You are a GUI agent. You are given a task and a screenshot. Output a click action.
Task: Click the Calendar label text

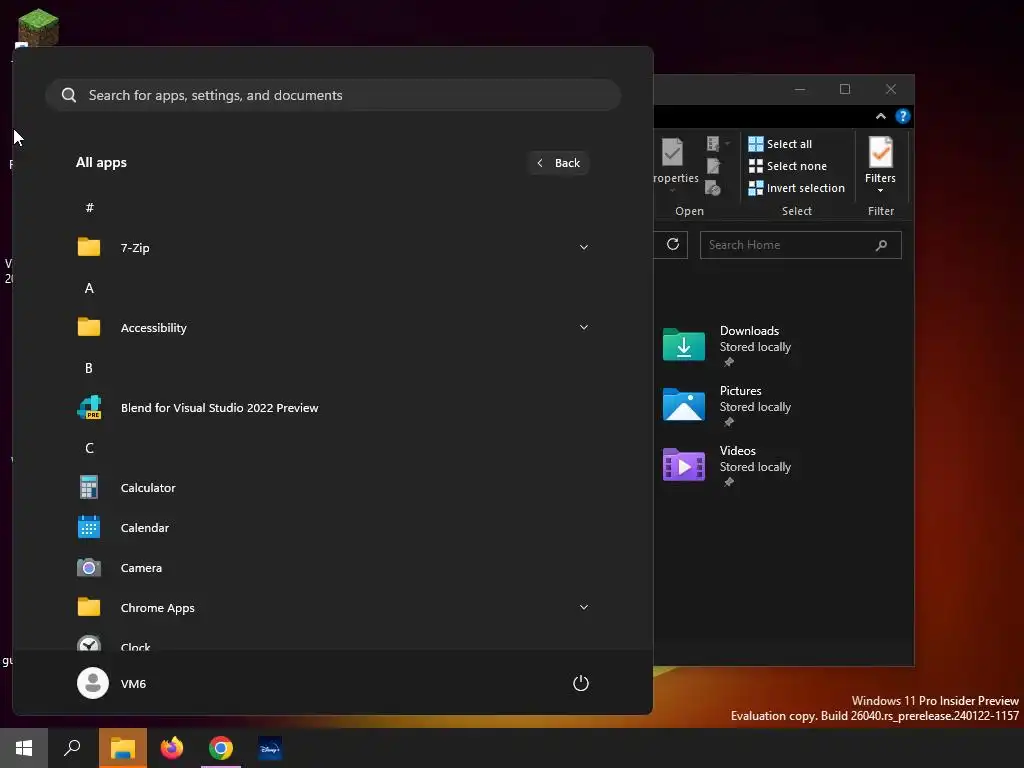[145, 528]
